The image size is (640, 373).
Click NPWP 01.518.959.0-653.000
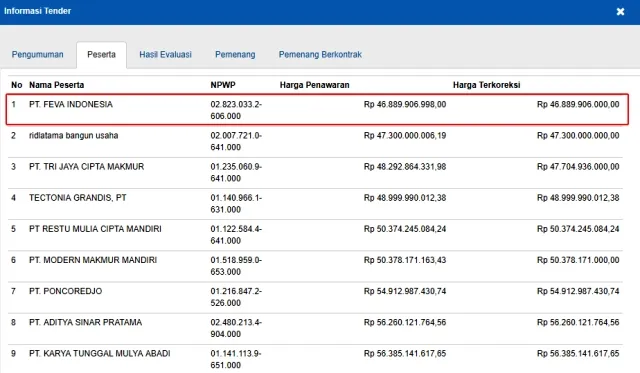[236, 266]
